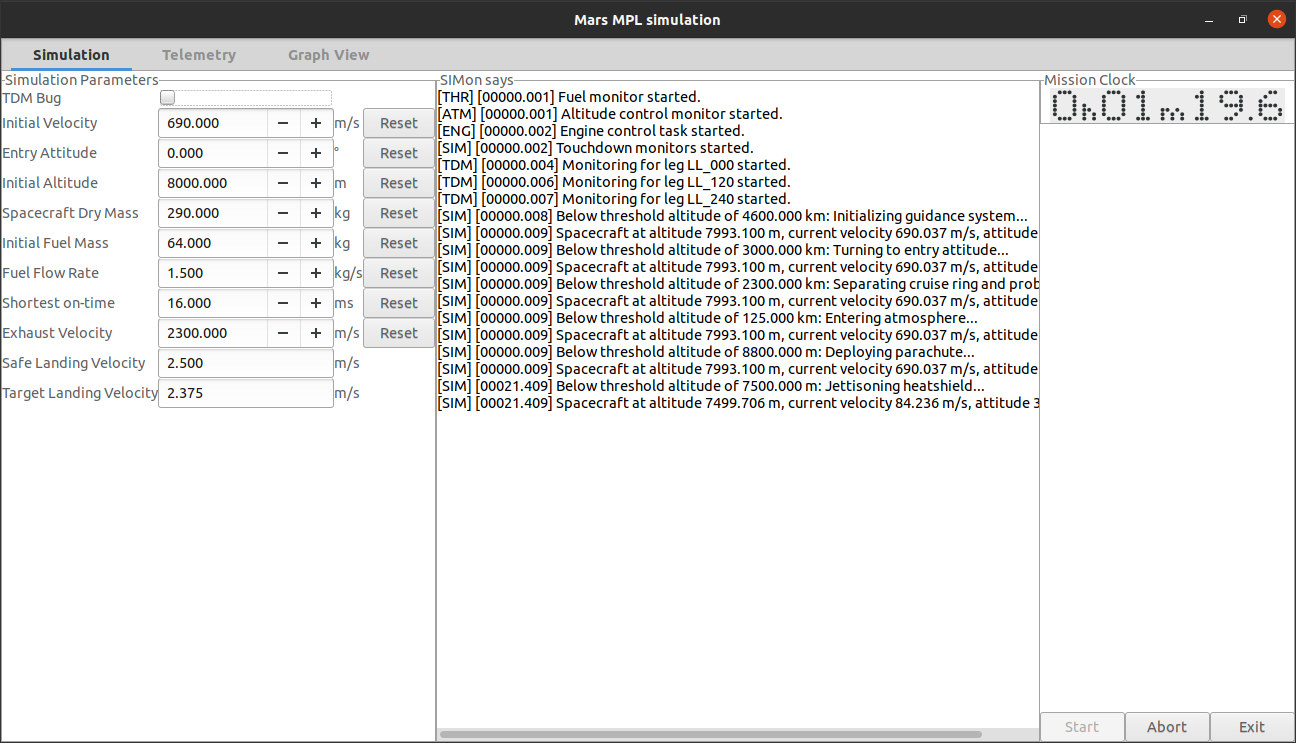The width and height of the screenshot is (1296, 743).
Task: Close the Mars MPL simulation window
Action: coord(1276,19)
